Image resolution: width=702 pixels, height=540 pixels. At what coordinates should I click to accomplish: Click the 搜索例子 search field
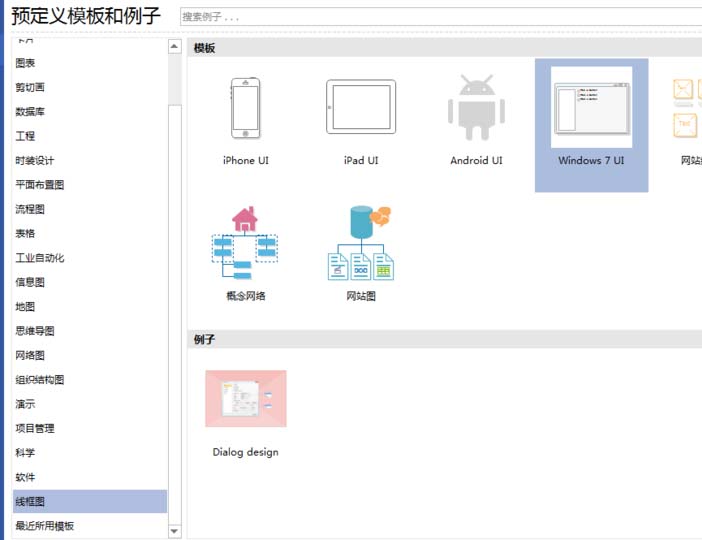pos(441,17)
